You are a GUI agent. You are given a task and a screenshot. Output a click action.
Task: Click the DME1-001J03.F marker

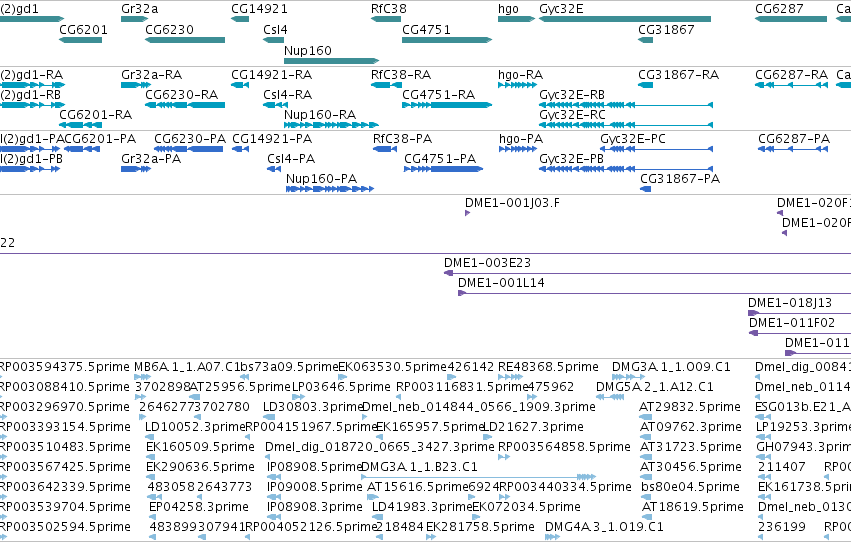467,213
